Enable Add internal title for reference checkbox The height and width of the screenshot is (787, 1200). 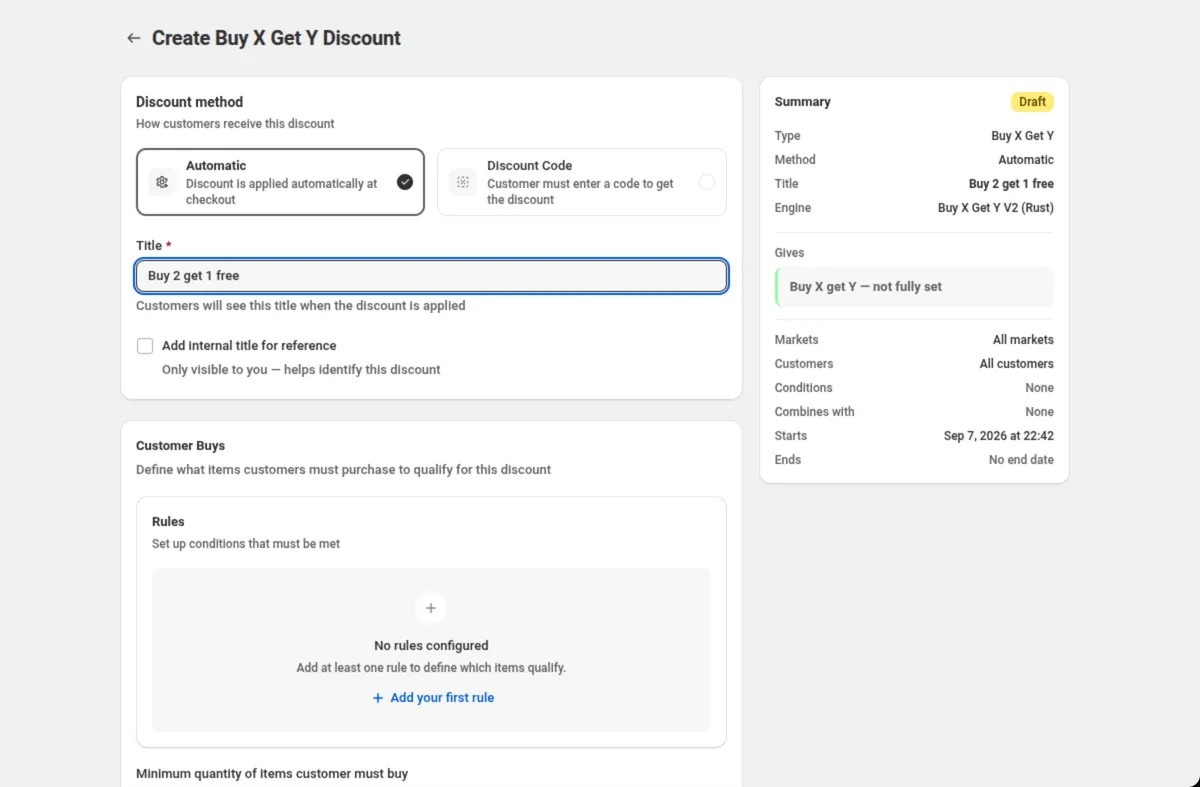pyautogui.click(x=145, y=346)
